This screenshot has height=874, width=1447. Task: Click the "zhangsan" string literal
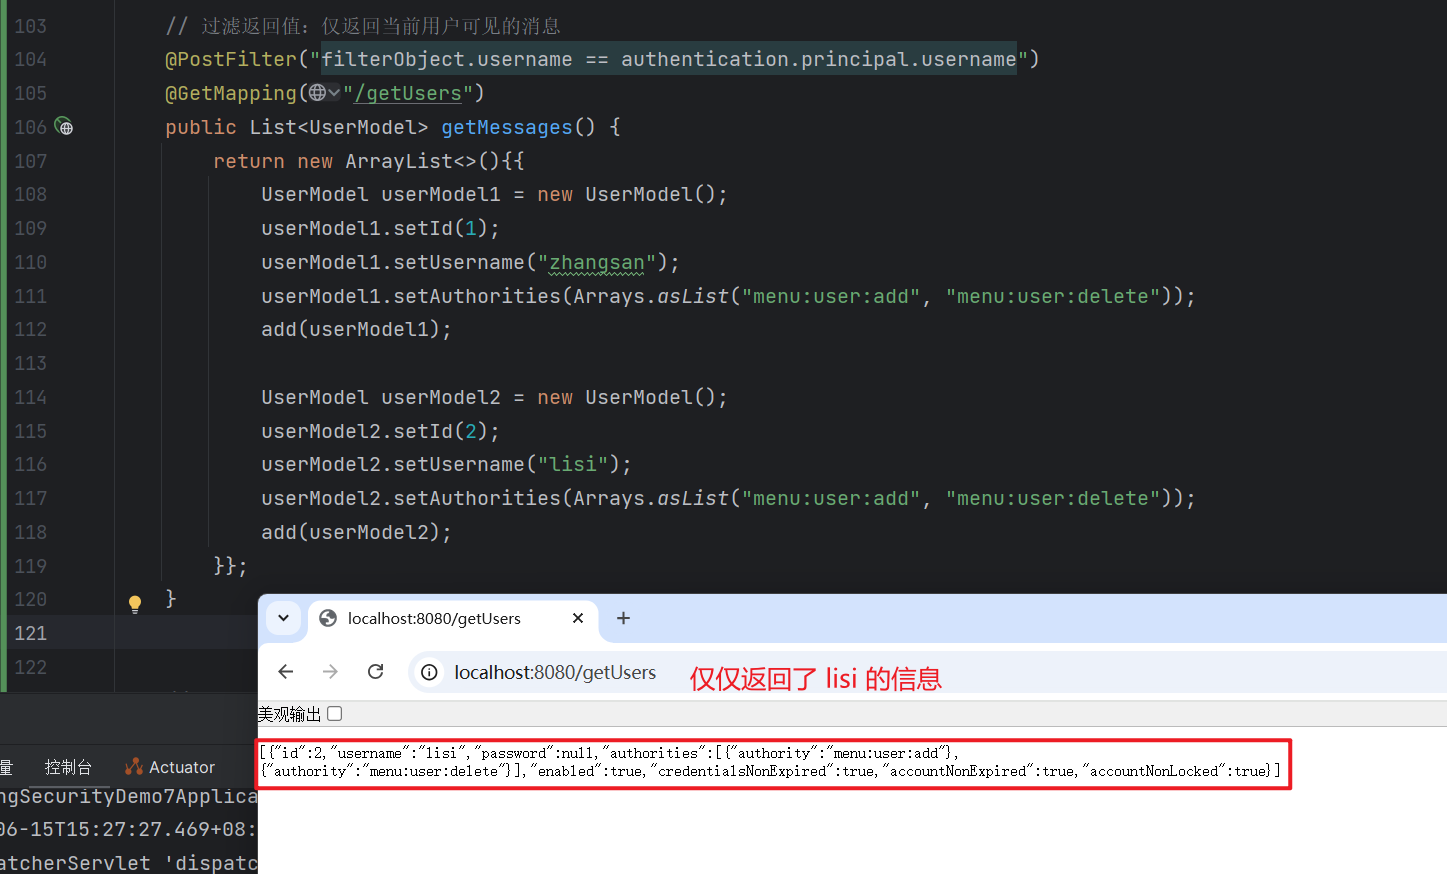tap(597, 262)
